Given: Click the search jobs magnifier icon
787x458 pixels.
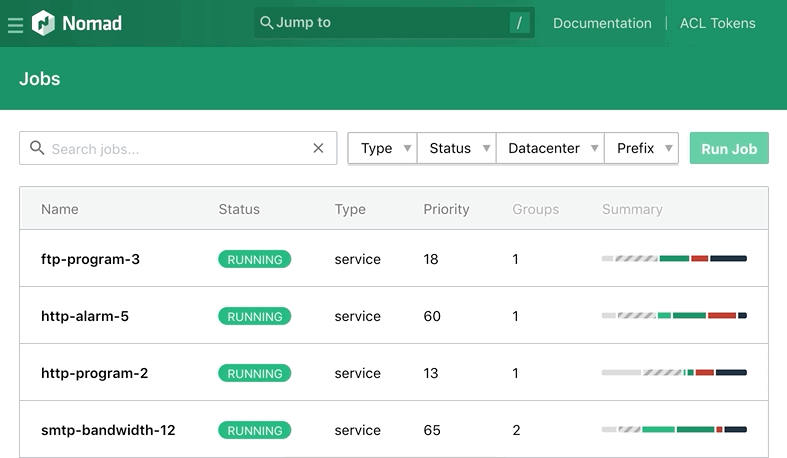Looking at the screenshot, I should 37,148.
